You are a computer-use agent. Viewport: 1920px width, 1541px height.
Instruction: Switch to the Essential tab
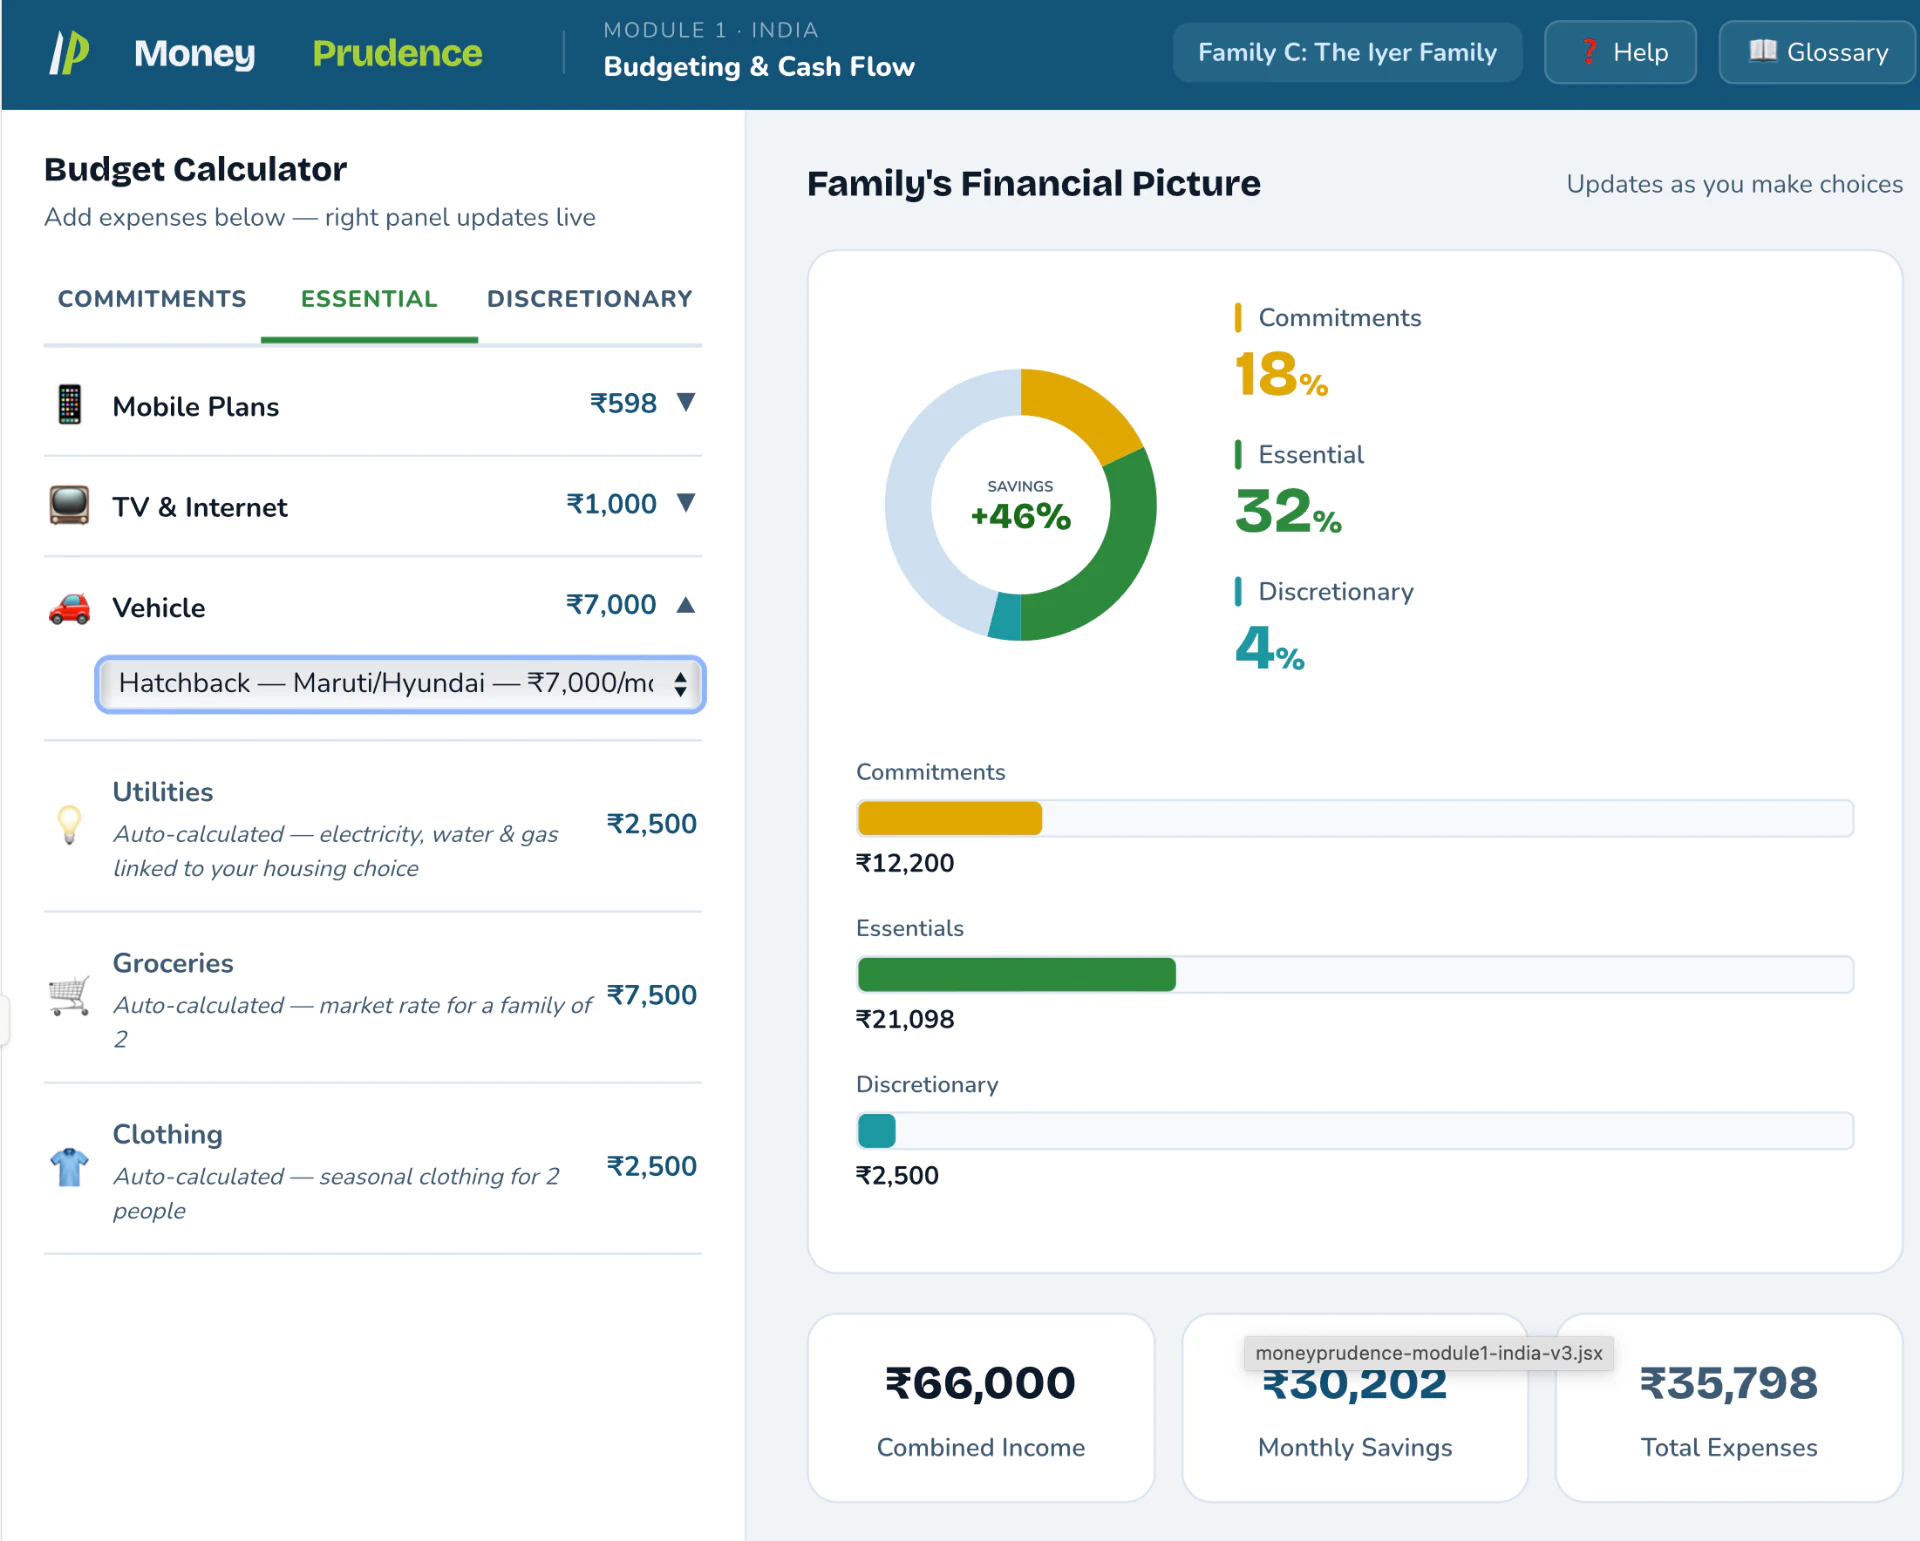(369, 299)
